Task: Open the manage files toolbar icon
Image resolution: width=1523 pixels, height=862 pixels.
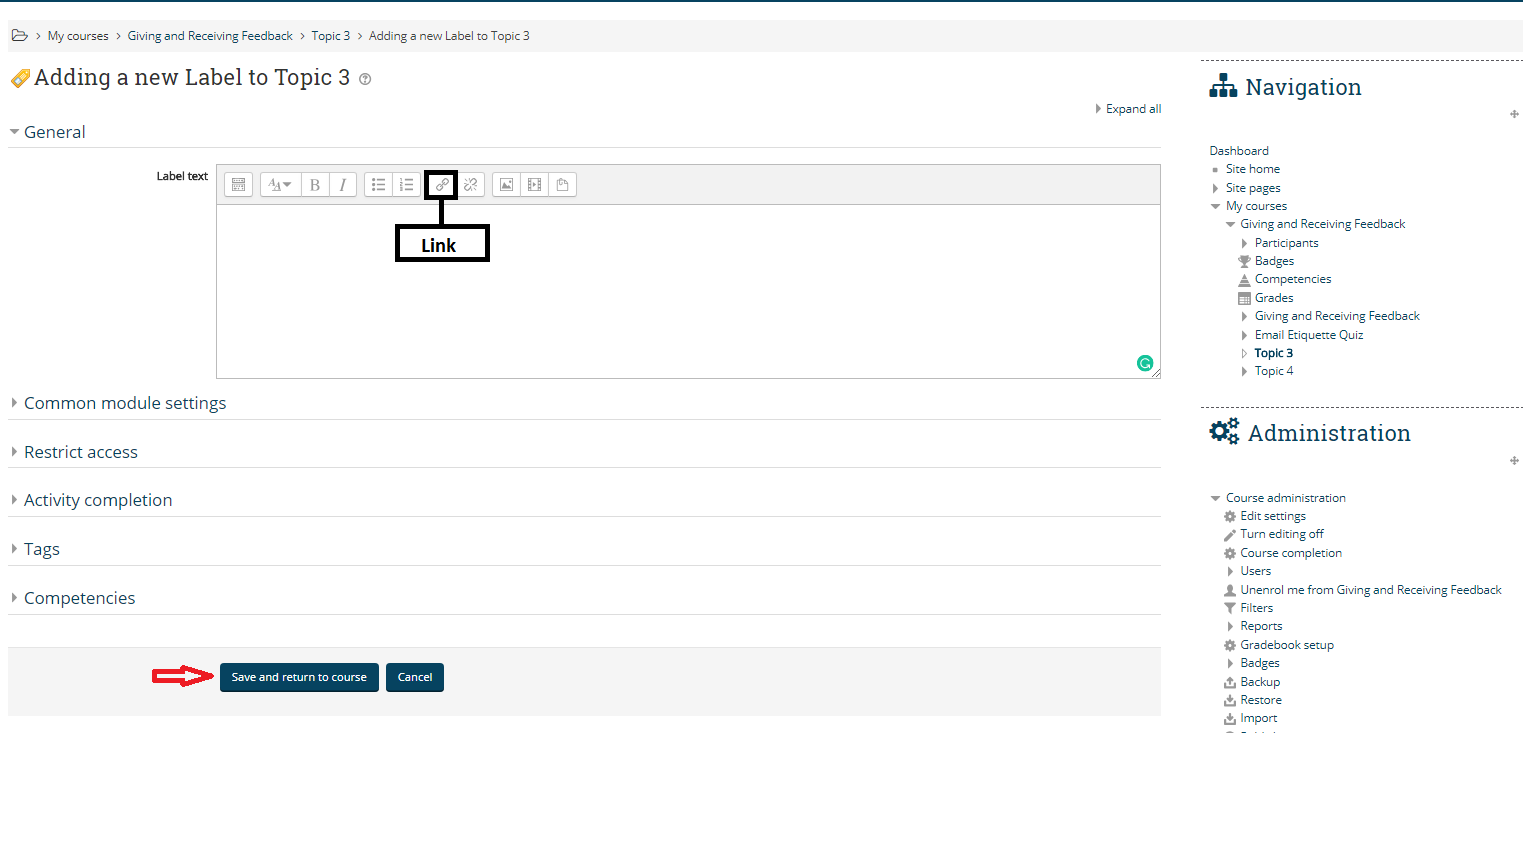Action: pos(562,185)
